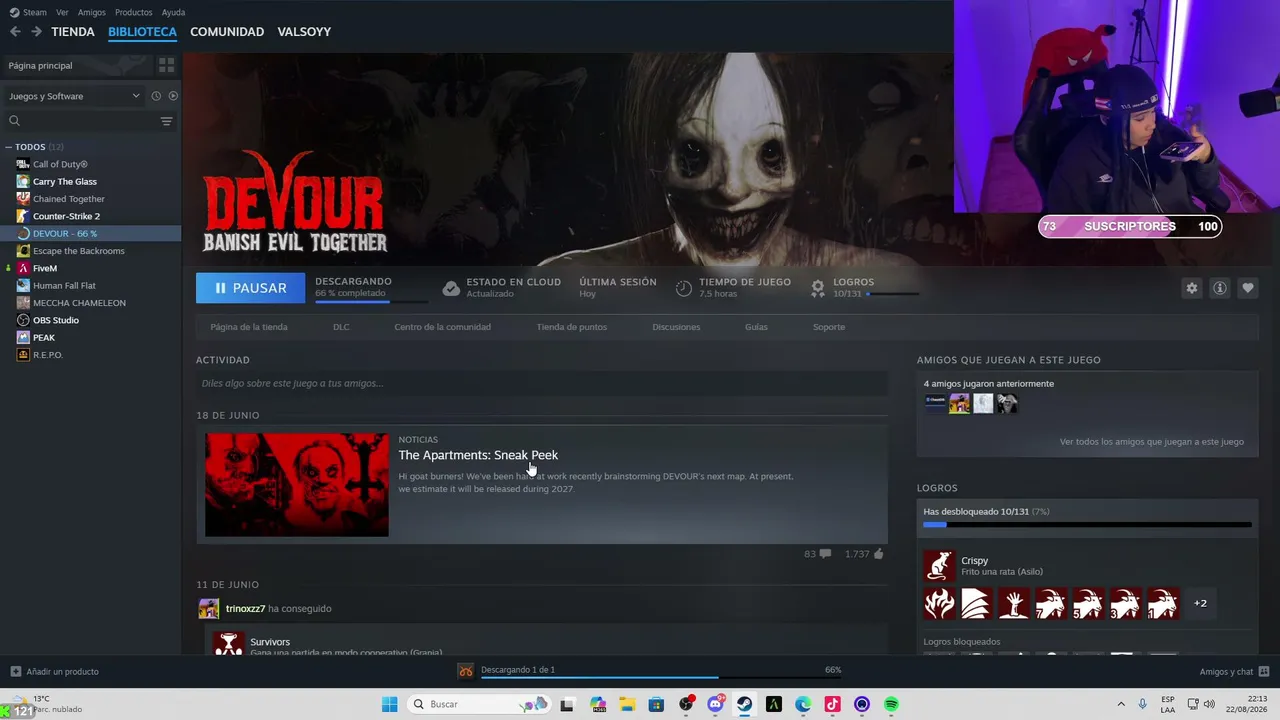Click the Windows taskbar search box
The height and width of the screenshot is (720, 1280).
[478, 704]
